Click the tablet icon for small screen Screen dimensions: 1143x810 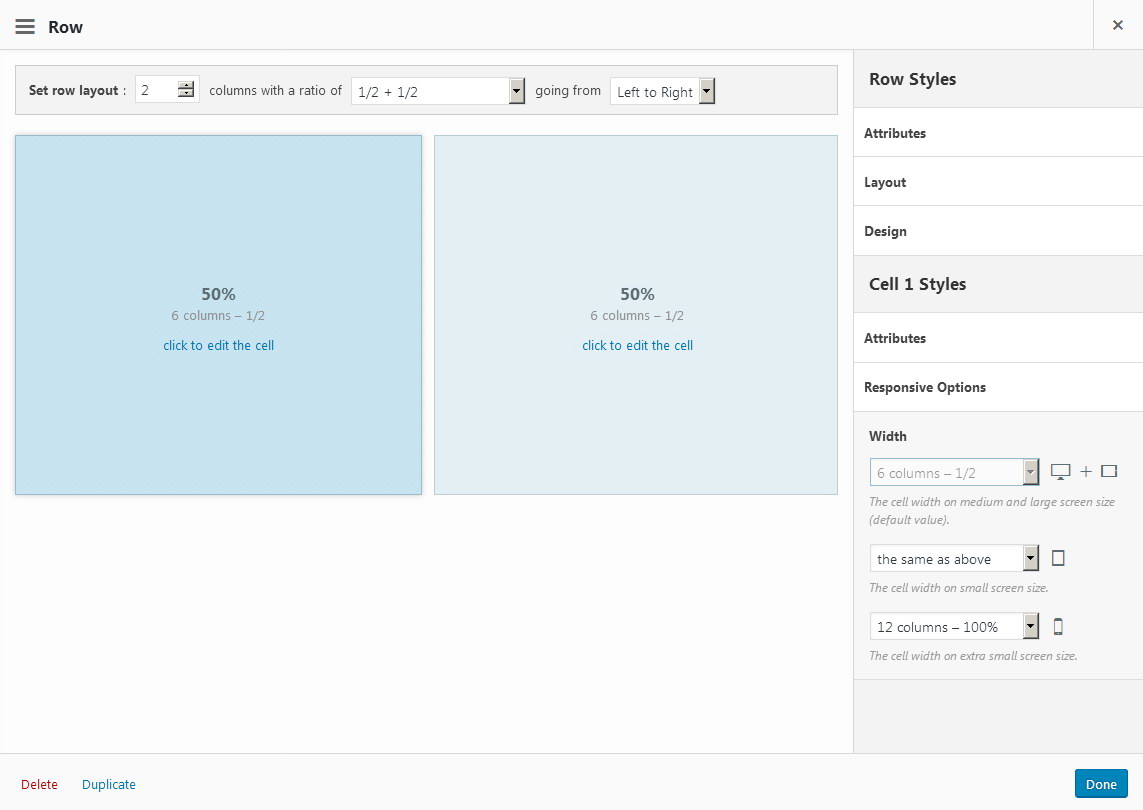[1058, 558]
